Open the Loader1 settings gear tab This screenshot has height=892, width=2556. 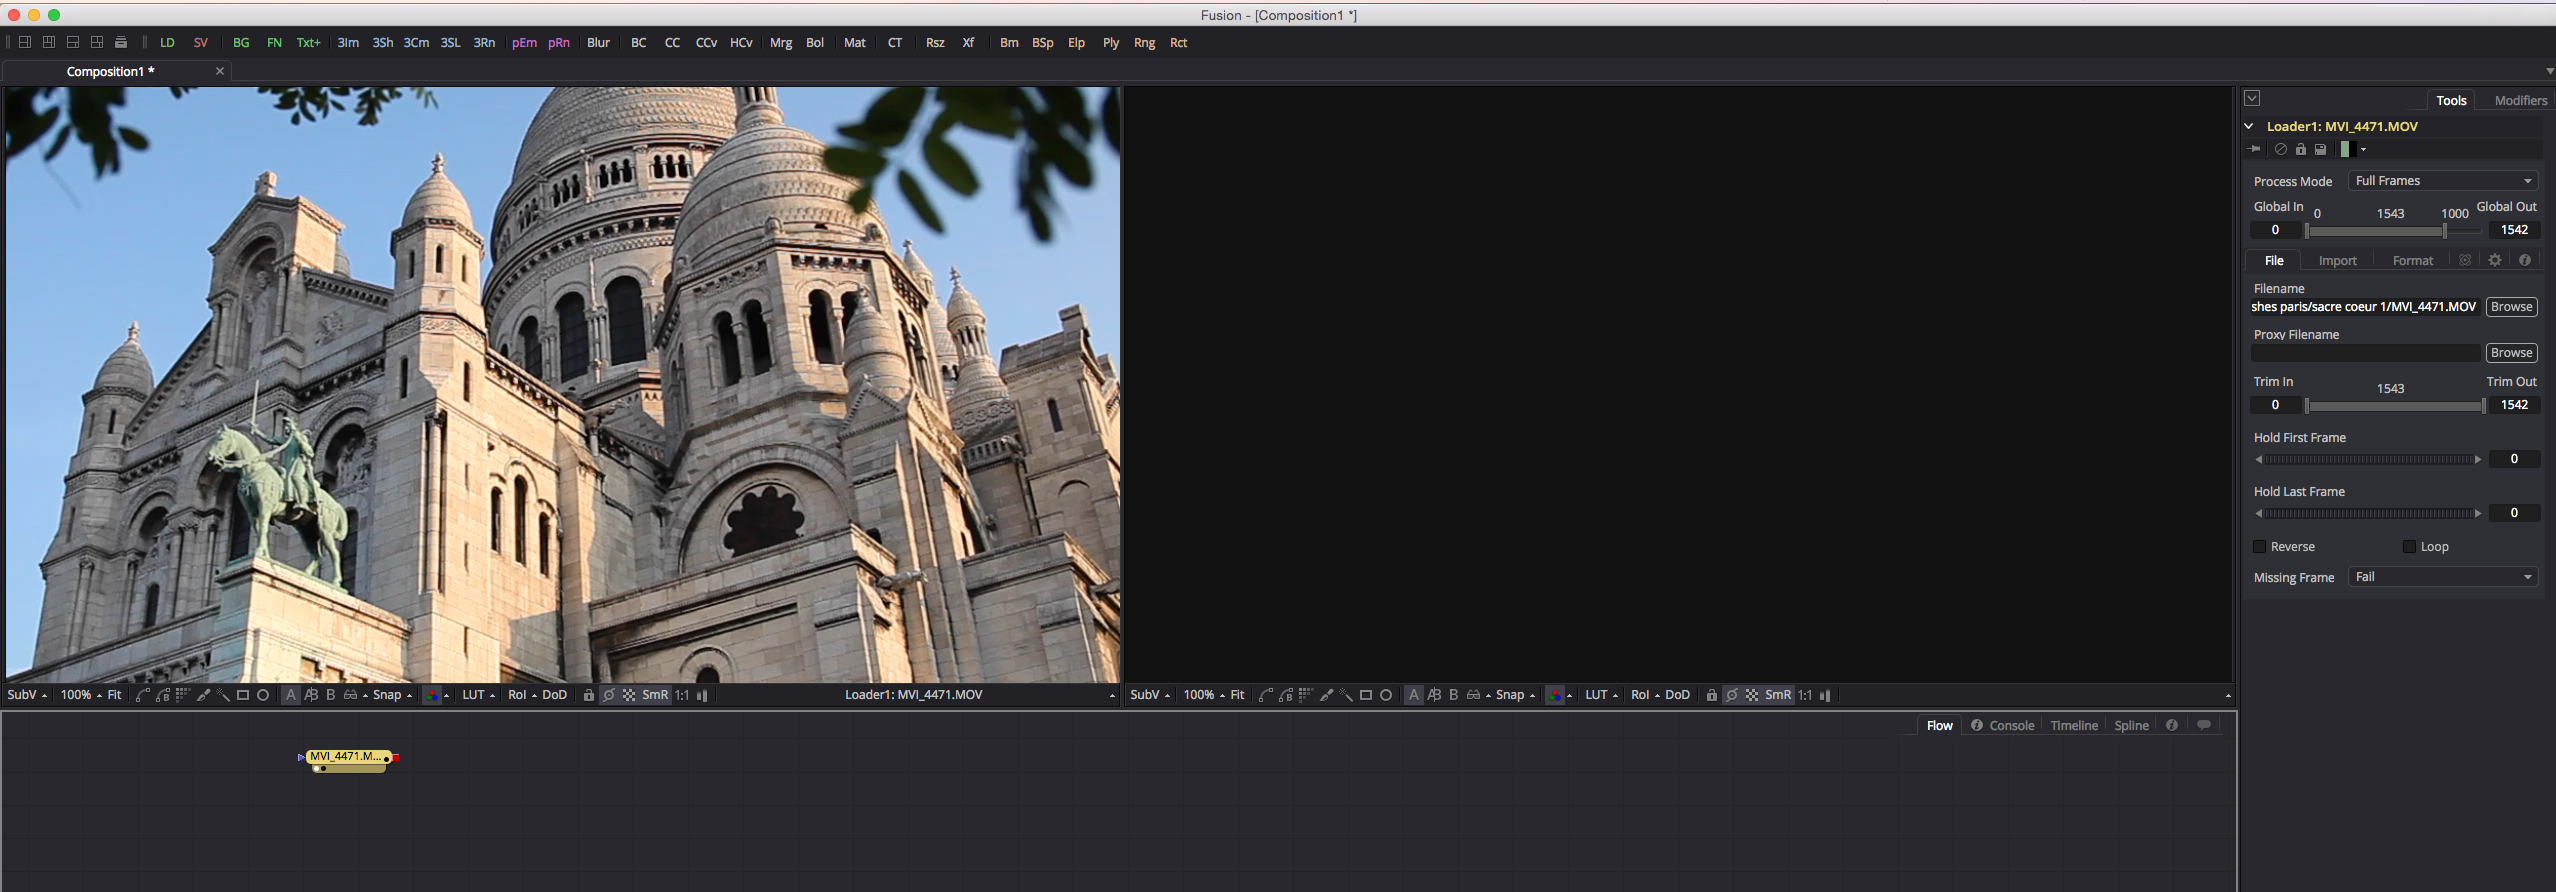click(x=2495, y=260)
